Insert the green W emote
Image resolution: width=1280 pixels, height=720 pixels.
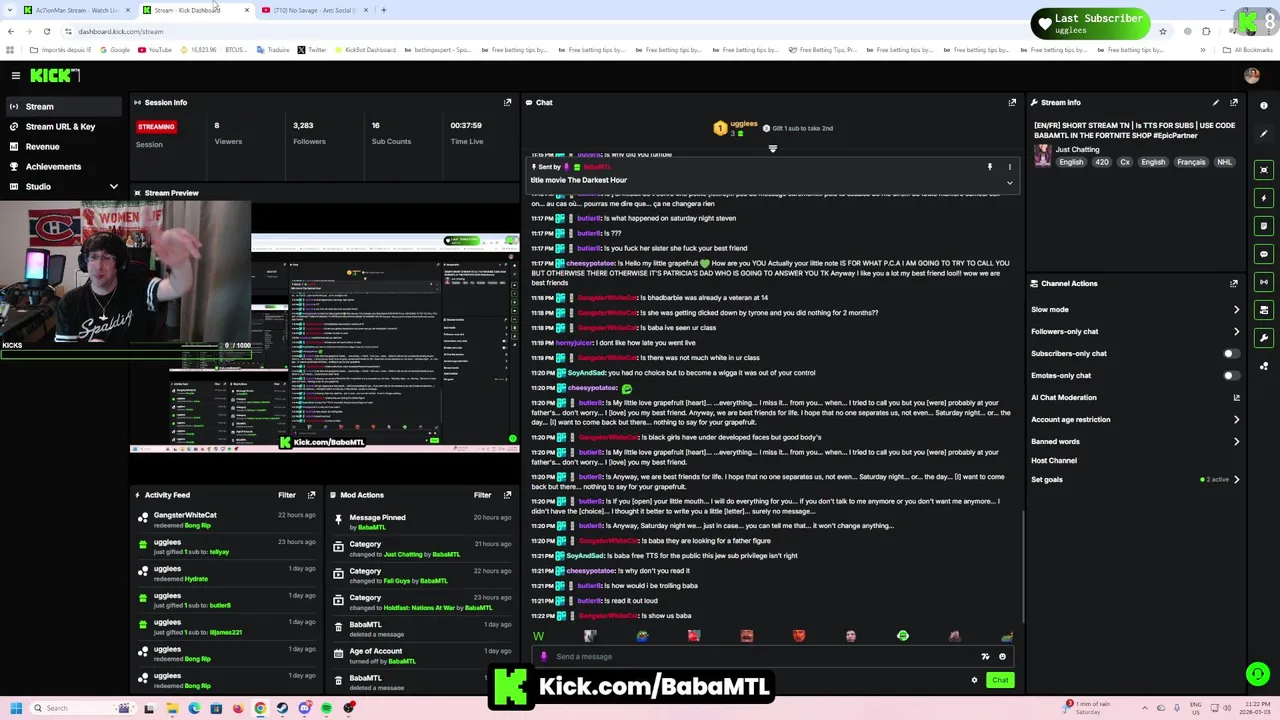tap(538, 636)
